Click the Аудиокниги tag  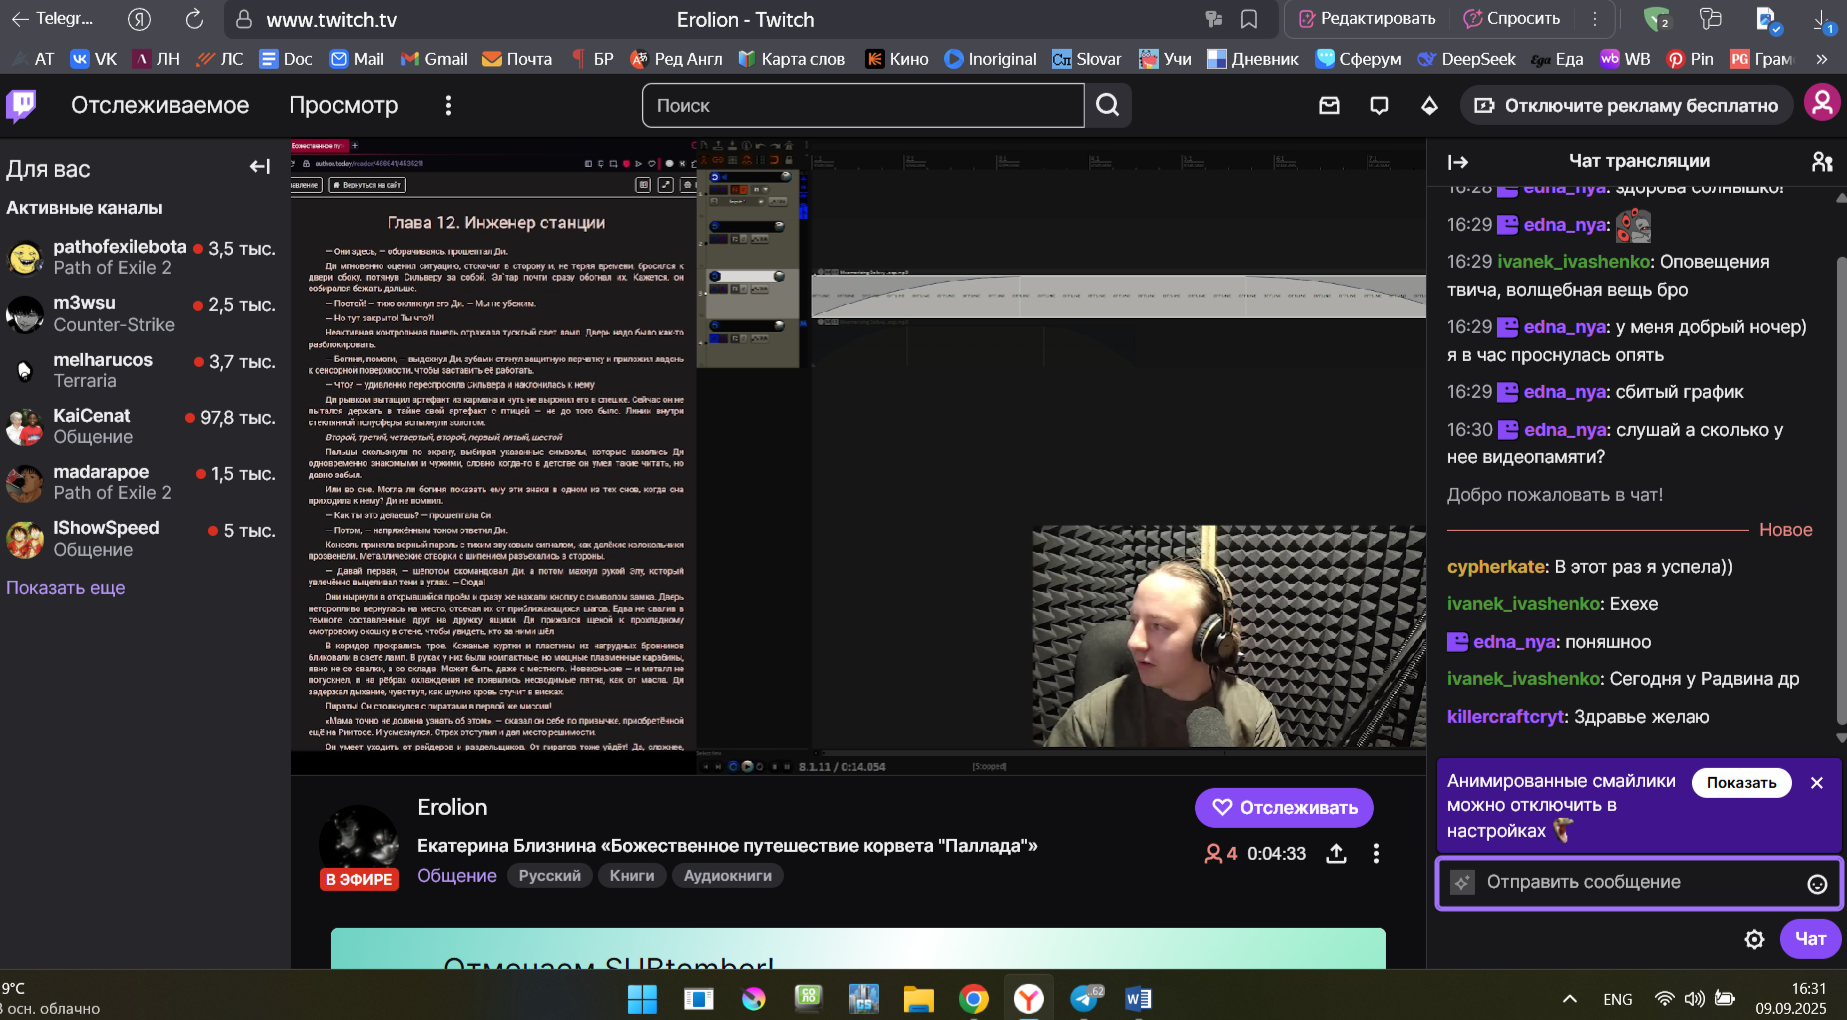click(728, 876)
